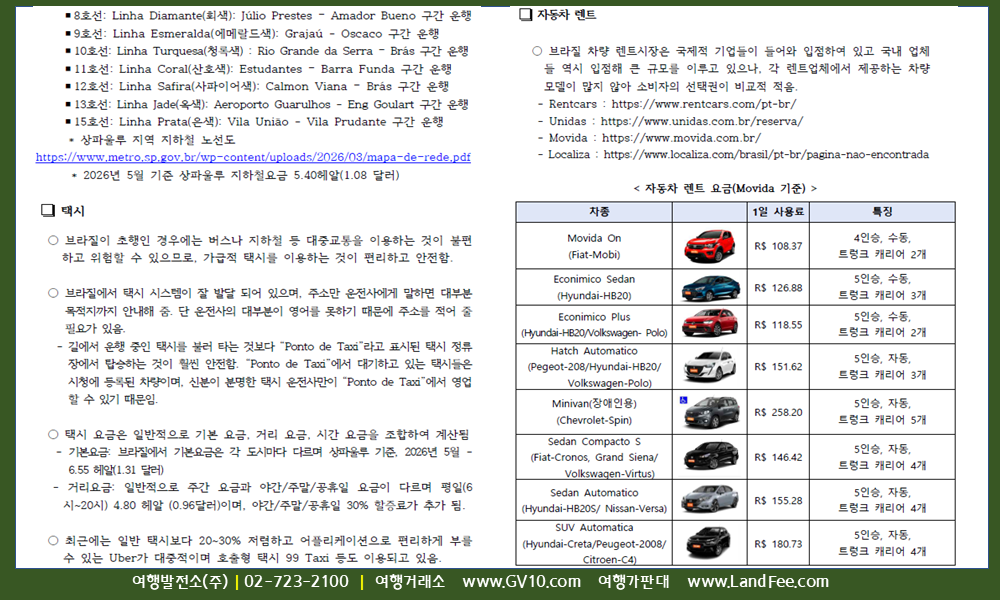Click the Sedan Compacto S model cell

tap(594, 457)
